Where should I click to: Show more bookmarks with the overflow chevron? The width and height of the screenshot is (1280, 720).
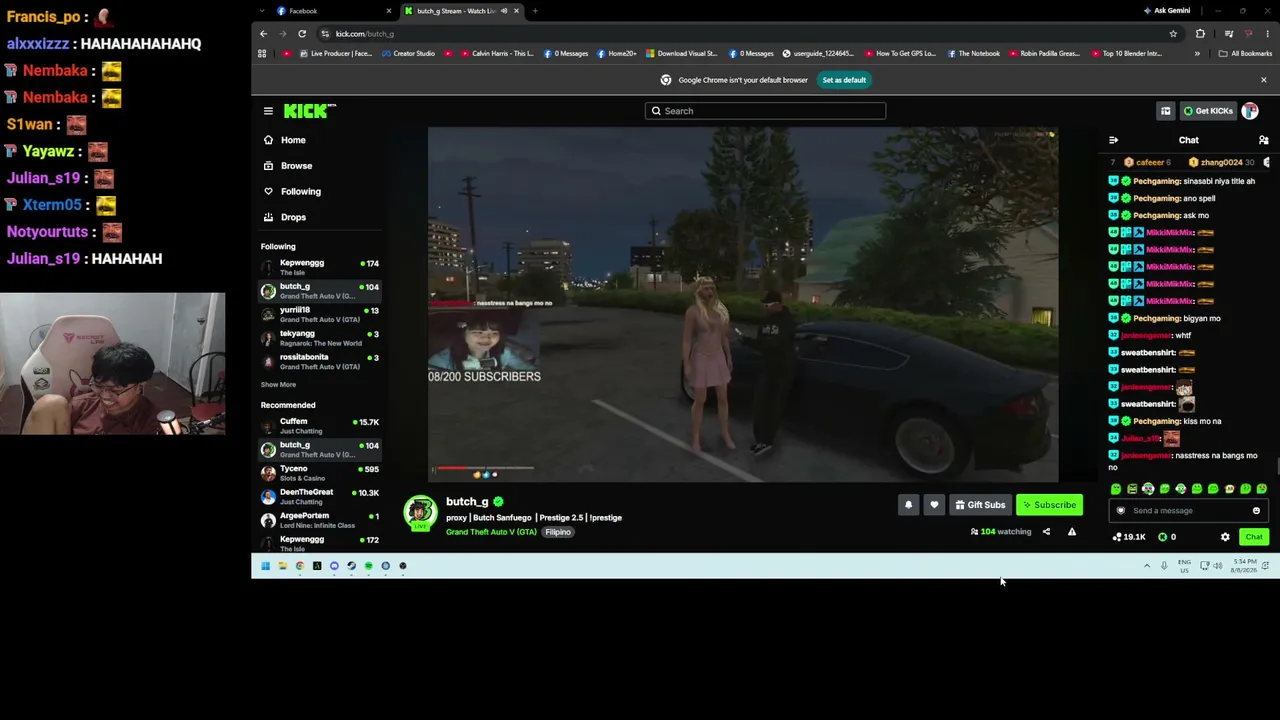click(1197, 54)
